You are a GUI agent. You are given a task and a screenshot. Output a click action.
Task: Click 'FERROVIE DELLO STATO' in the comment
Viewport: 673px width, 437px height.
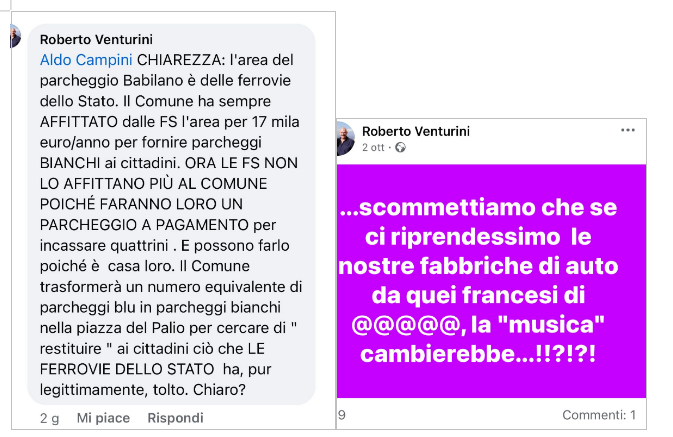click(x=127, y=369)
